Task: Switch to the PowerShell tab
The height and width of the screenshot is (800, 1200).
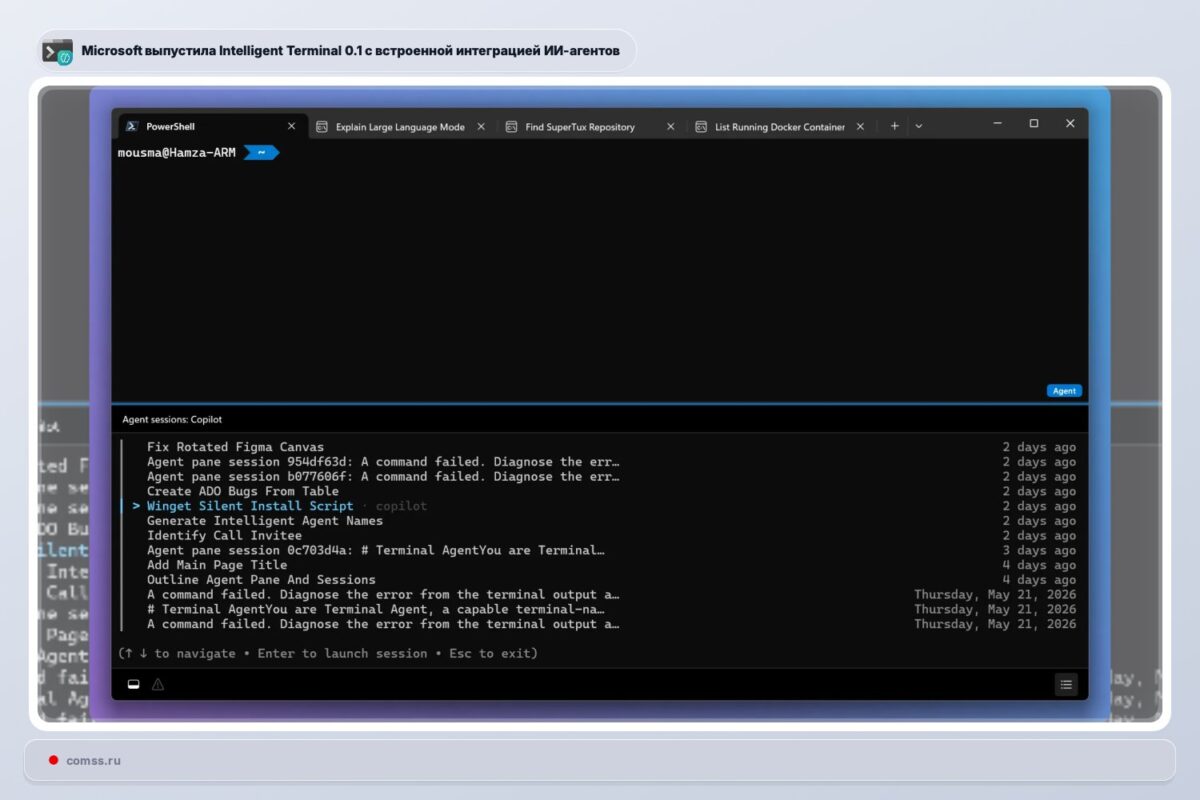Action: 211,126
